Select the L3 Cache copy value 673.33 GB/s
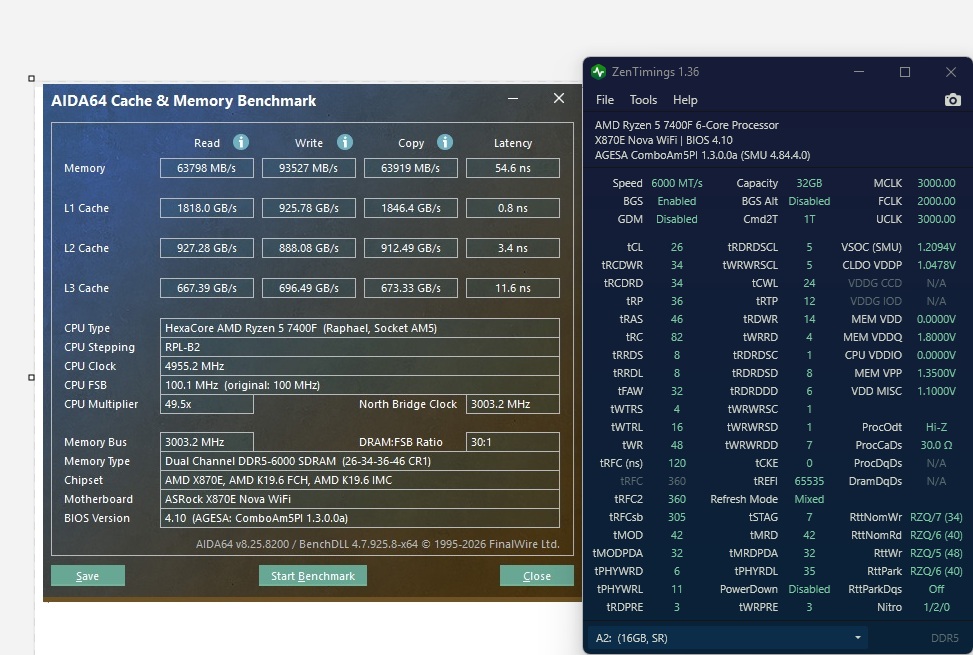 [410, 288]
